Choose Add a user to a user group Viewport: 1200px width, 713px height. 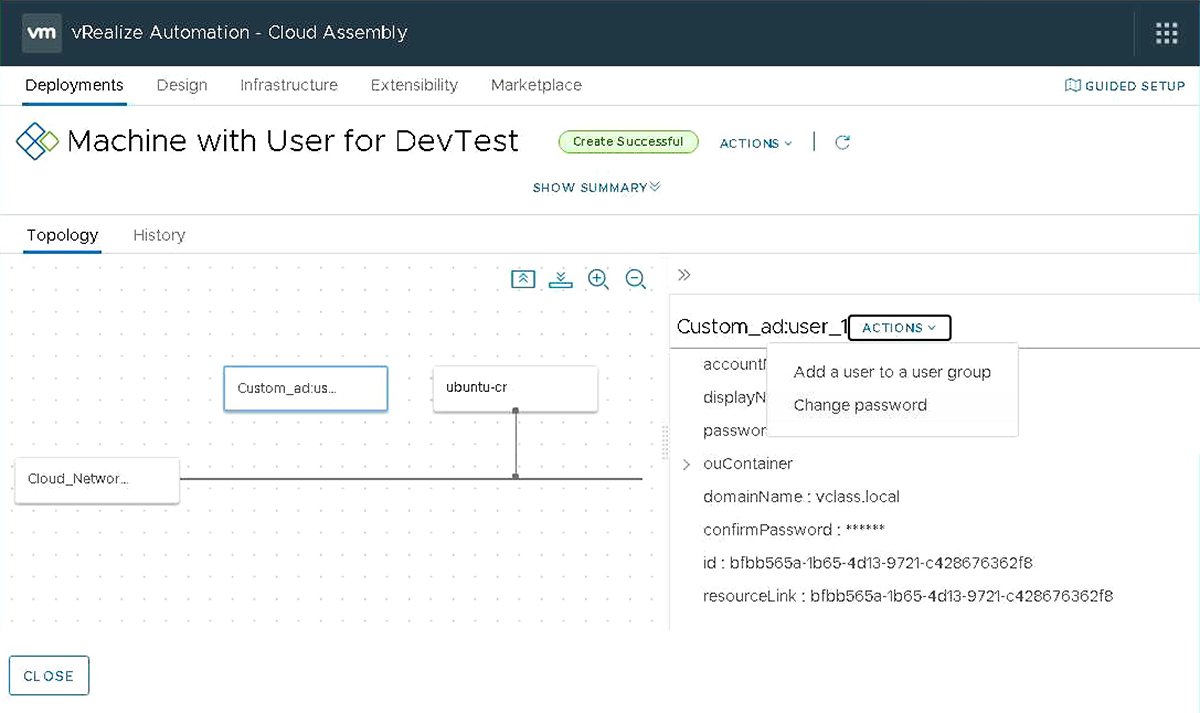point(891,371)
